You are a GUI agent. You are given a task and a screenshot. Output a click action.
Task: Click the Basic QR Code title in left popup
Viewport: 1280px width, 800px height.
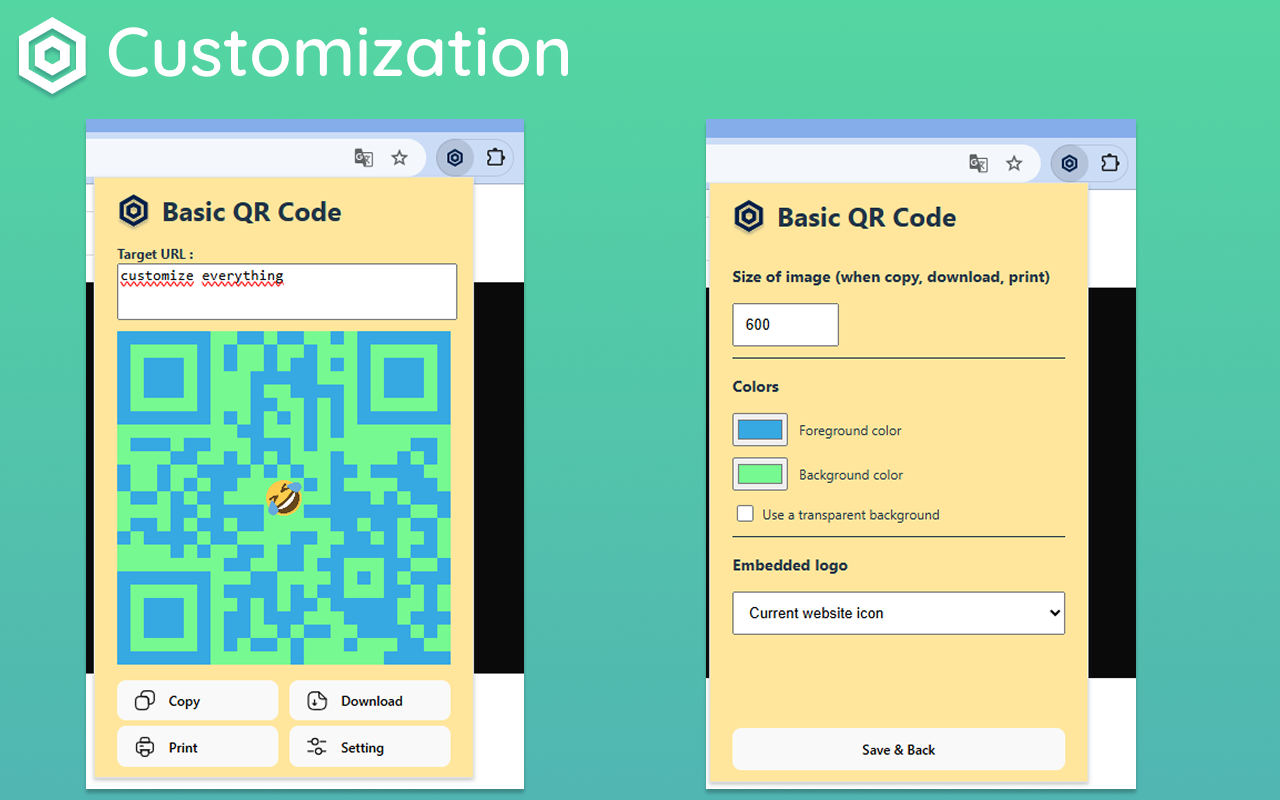tap(252, 212)
